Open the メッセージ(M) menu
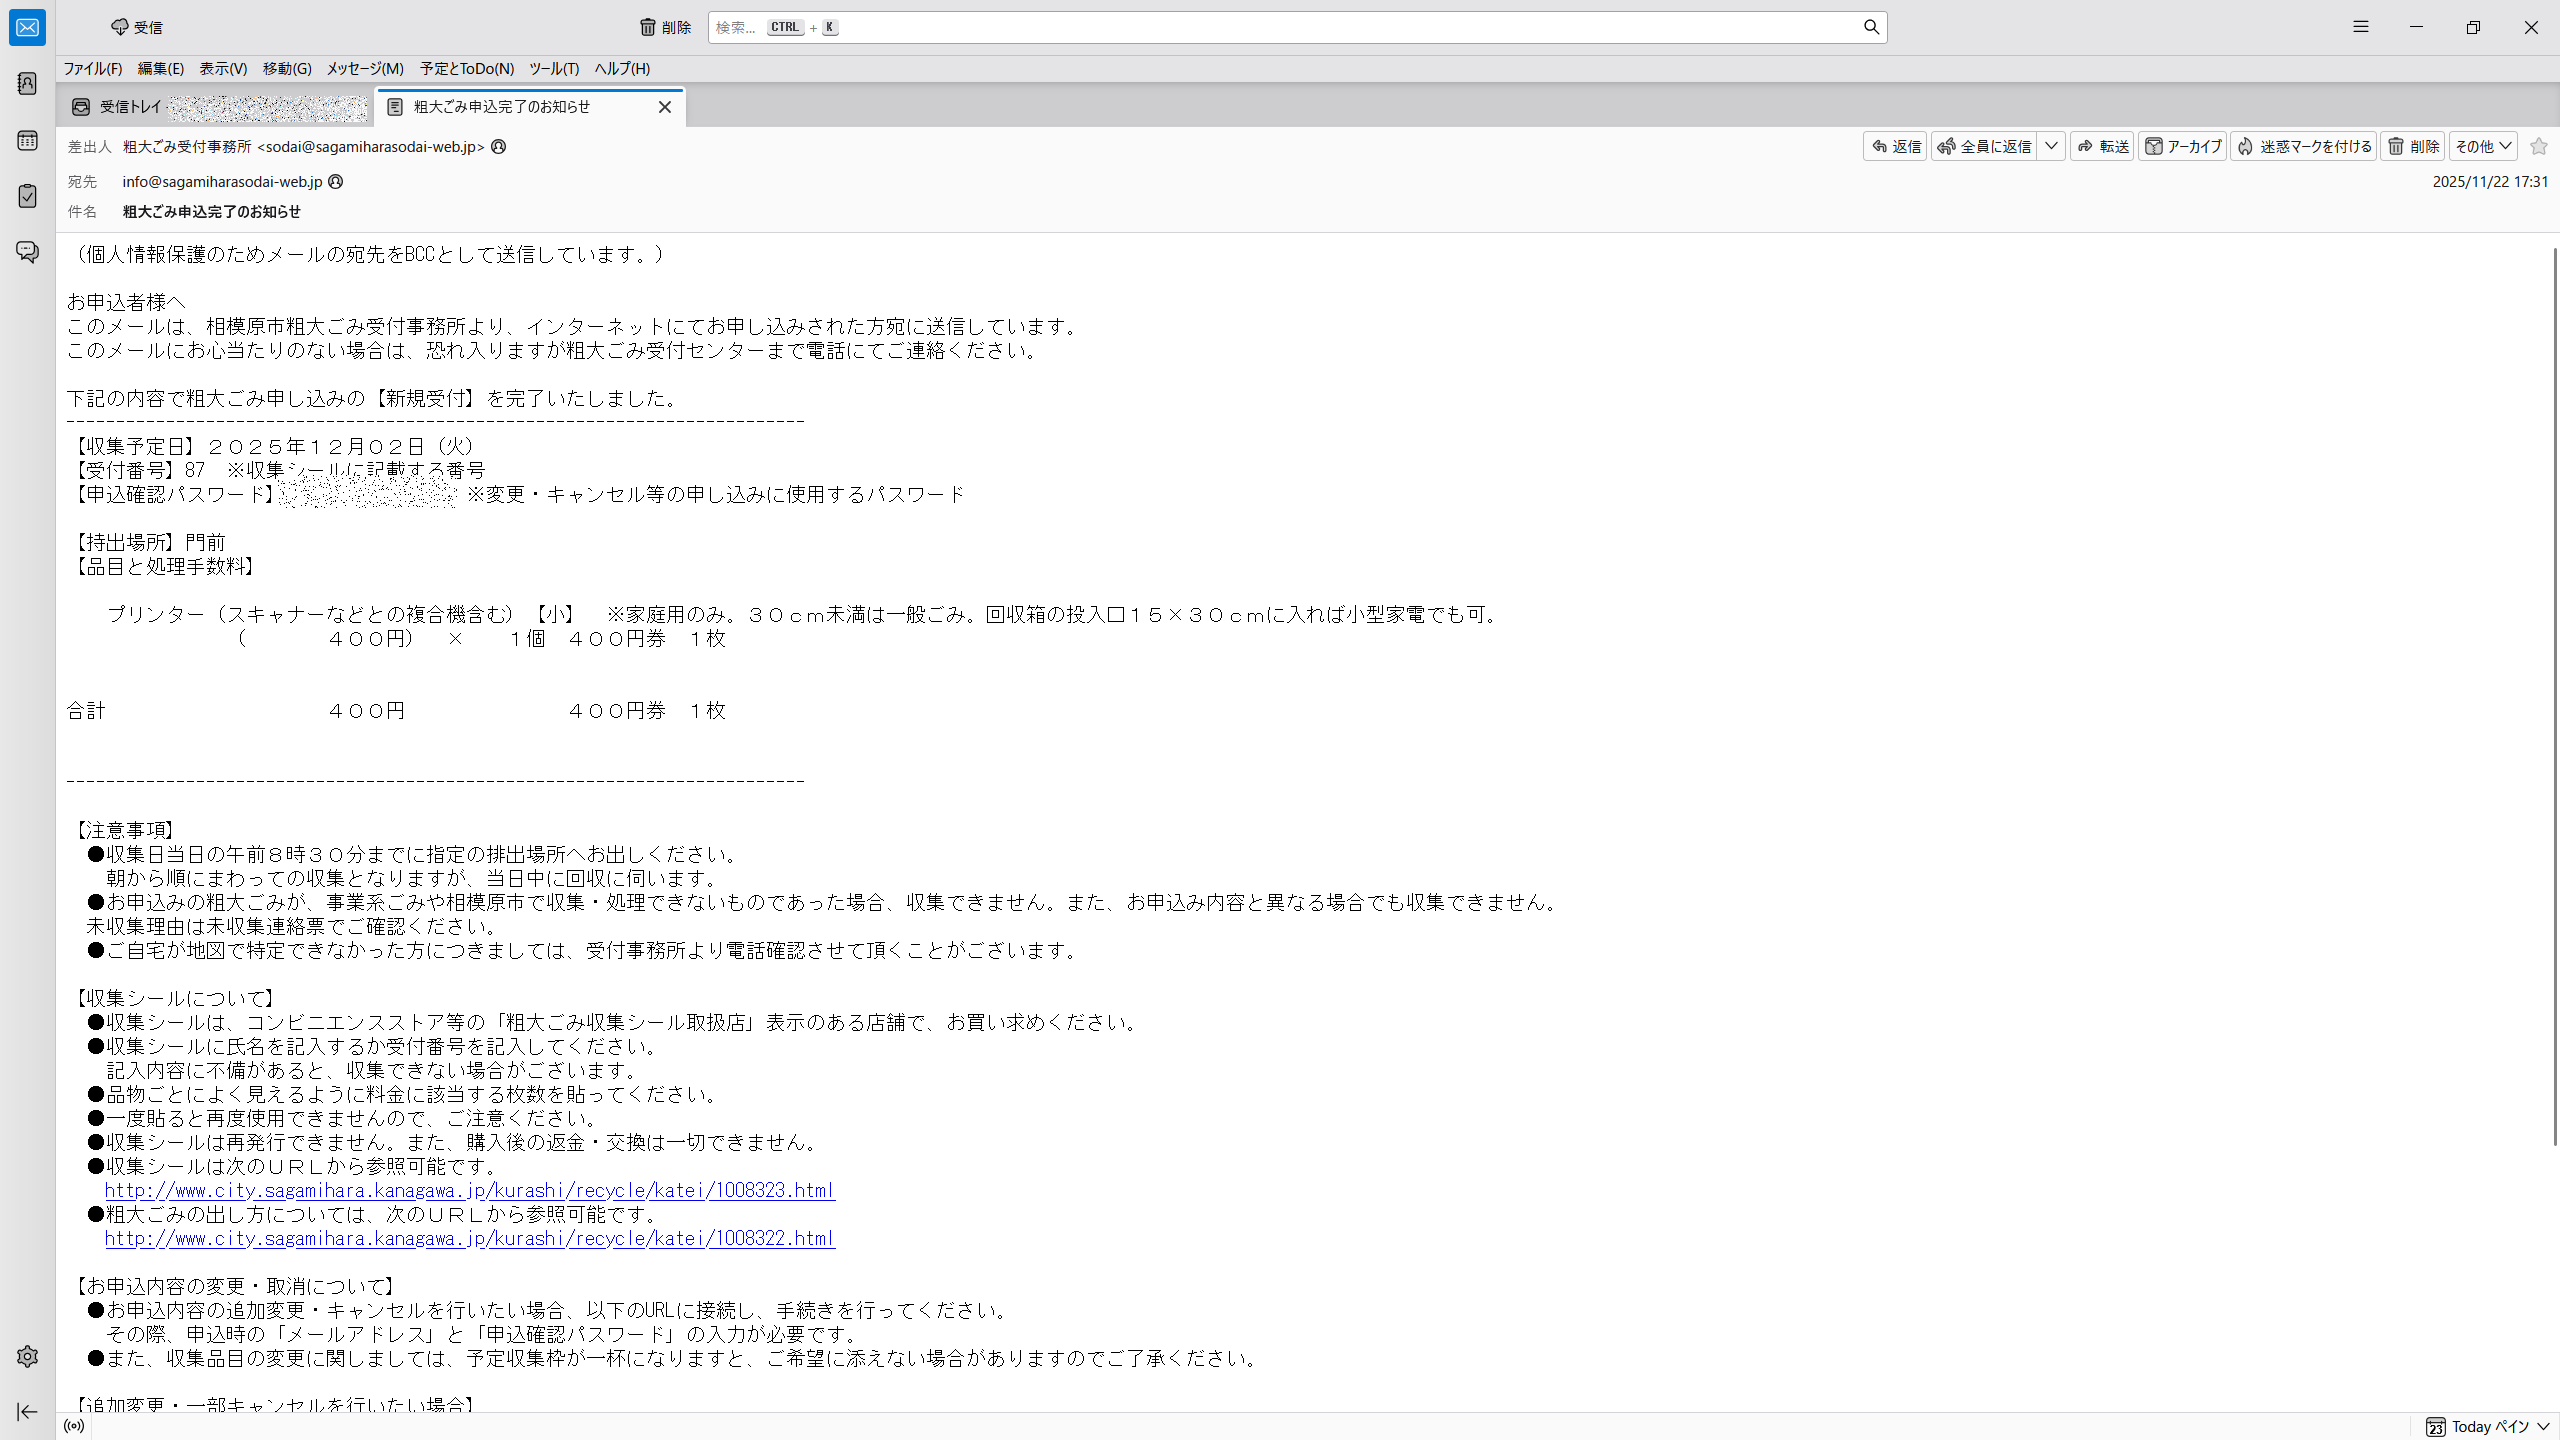Screen dimensions: 2560x1440 click(x=365, y=69)
